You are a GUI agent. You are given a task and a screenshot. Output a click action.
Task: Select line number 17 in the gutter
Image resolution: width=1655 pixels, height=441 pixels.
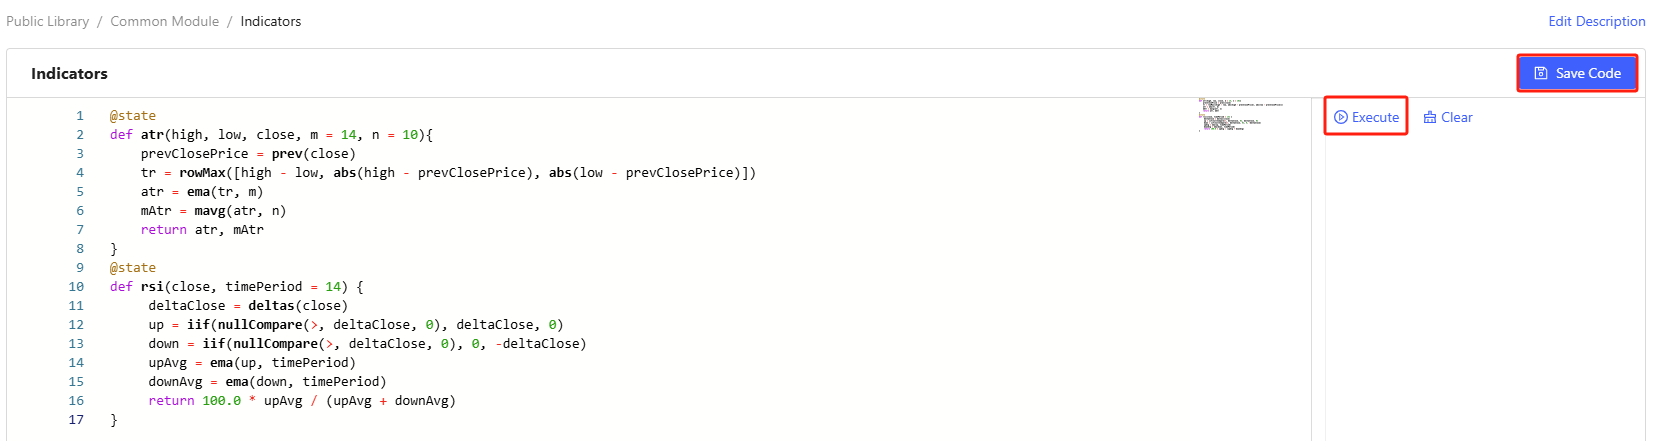[77, 420]
